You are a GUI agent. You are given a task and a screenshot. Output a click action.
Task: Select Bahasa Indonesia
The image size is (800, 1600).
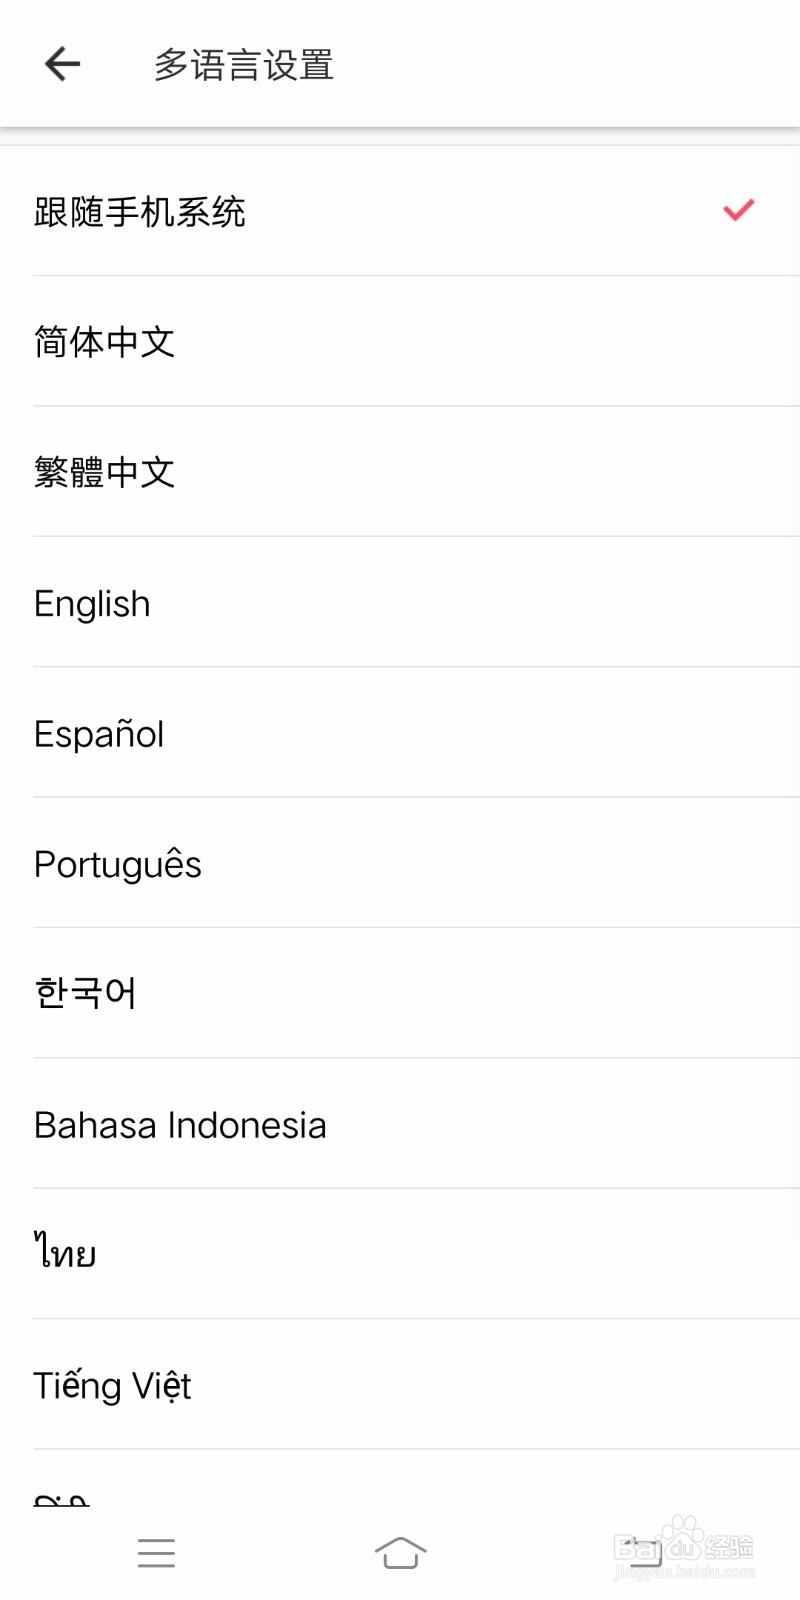(x=180, y=1125)
